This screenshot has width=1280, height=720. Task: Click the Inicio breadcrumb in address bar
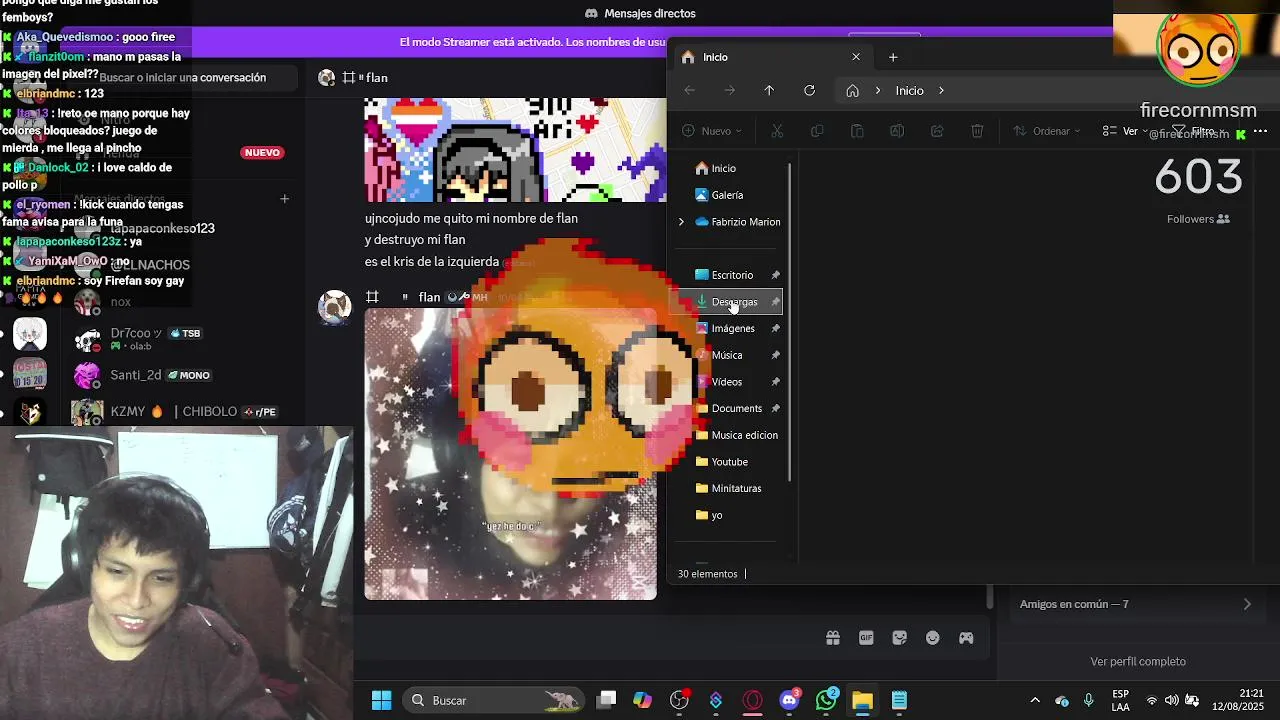click(x=909, y=90)
